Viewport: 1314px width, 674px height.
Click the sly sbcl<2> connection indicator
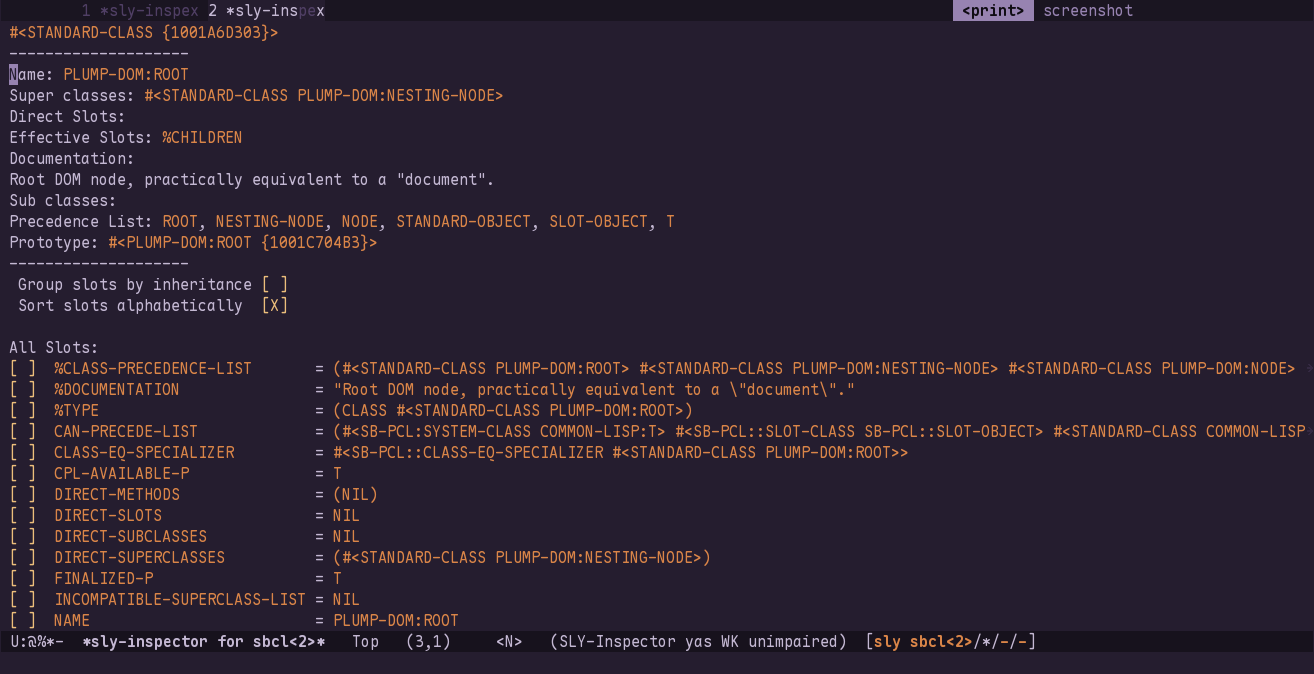pyautogui.click(x=923, y=641)
